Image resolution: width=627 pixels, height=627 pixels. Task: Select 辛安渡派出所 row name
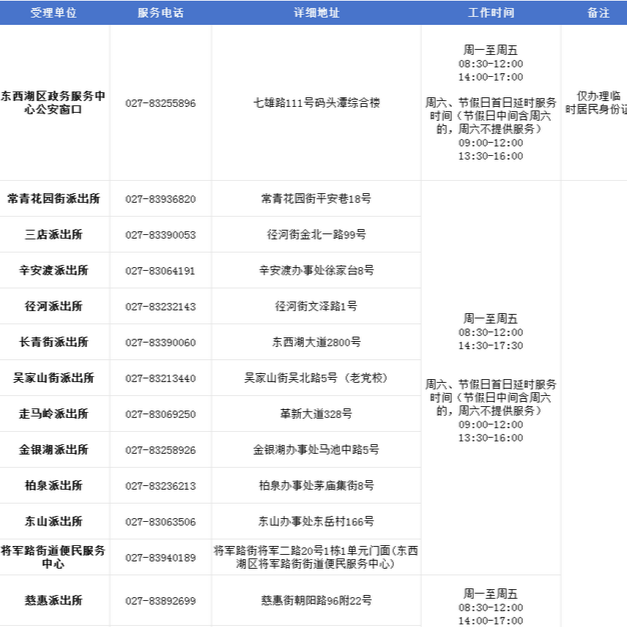point(54,270)
